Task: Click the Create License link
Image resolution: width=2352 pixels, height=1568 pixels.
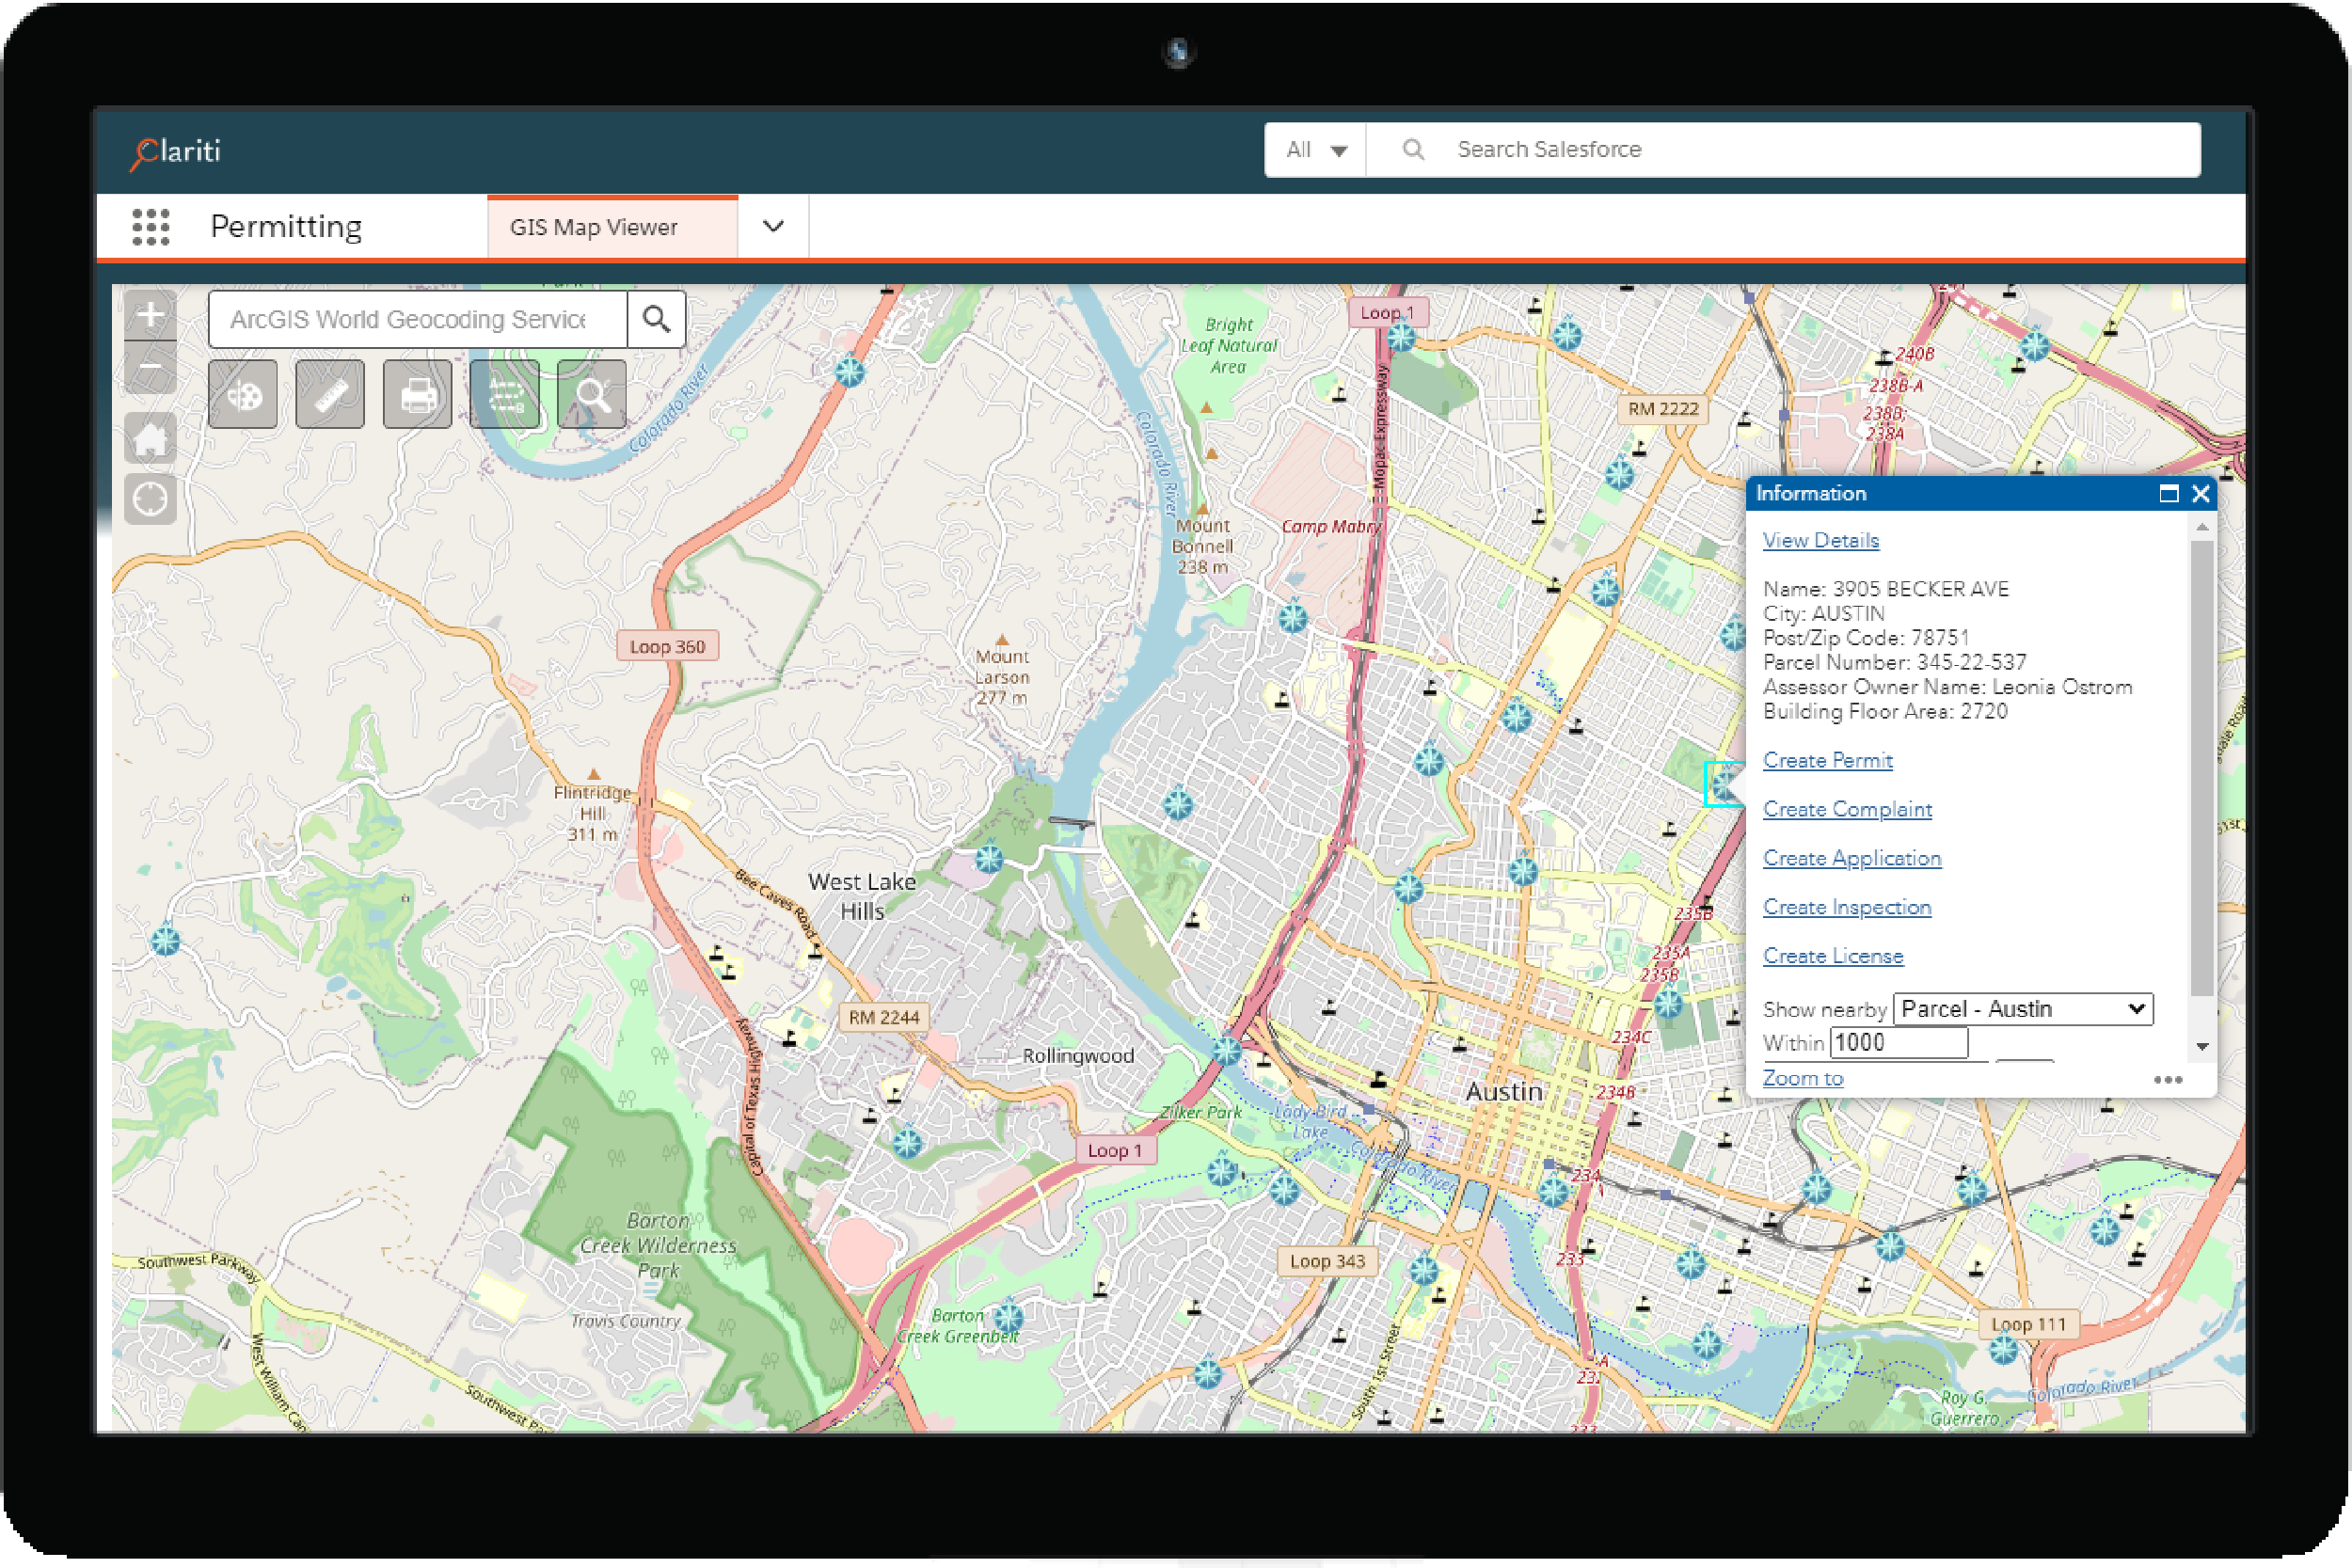Action: pos(1833,957)
